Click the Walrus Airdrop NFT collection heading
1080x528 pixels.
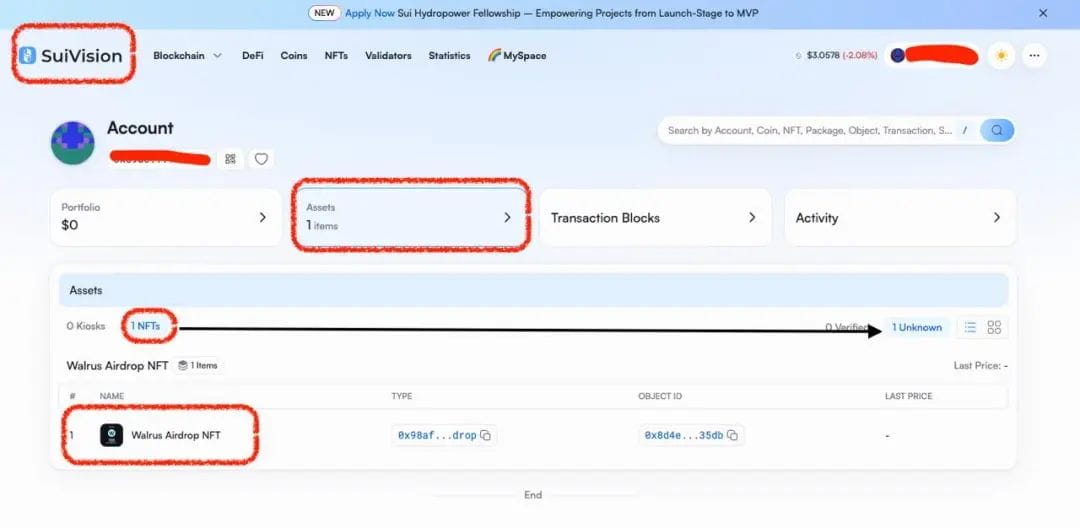tap(117, 366)
